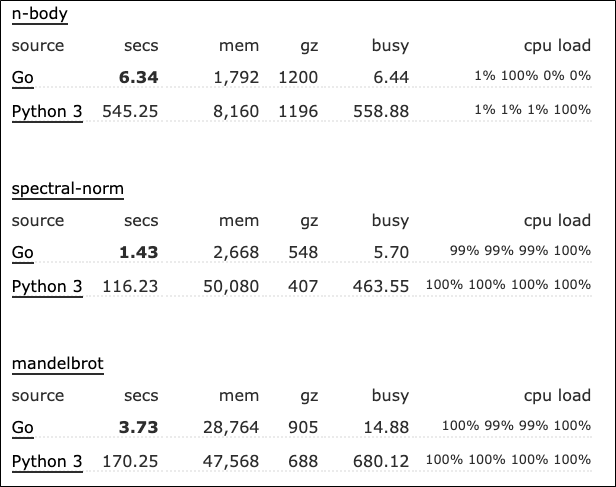Select the bold 3.73 secs value

pos(139,427)
